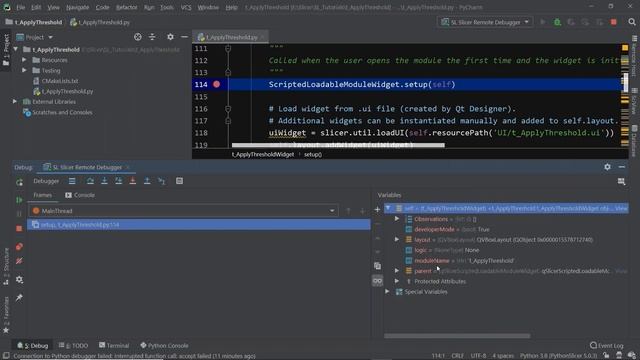640x360 pixels.
Task: Click the red Stop icon in Debug panel
Action: tap(19, 229)
